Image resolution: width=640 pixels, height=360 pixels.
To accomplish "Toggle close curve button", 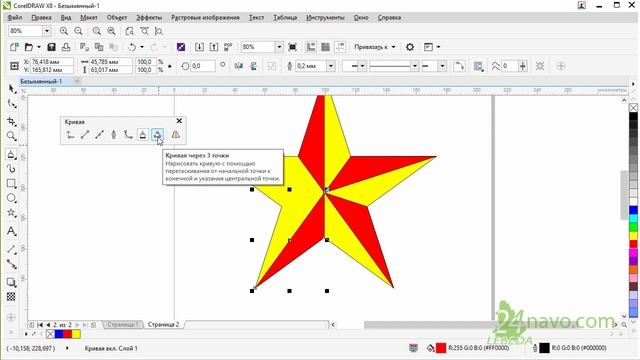I will coord(459,66).
